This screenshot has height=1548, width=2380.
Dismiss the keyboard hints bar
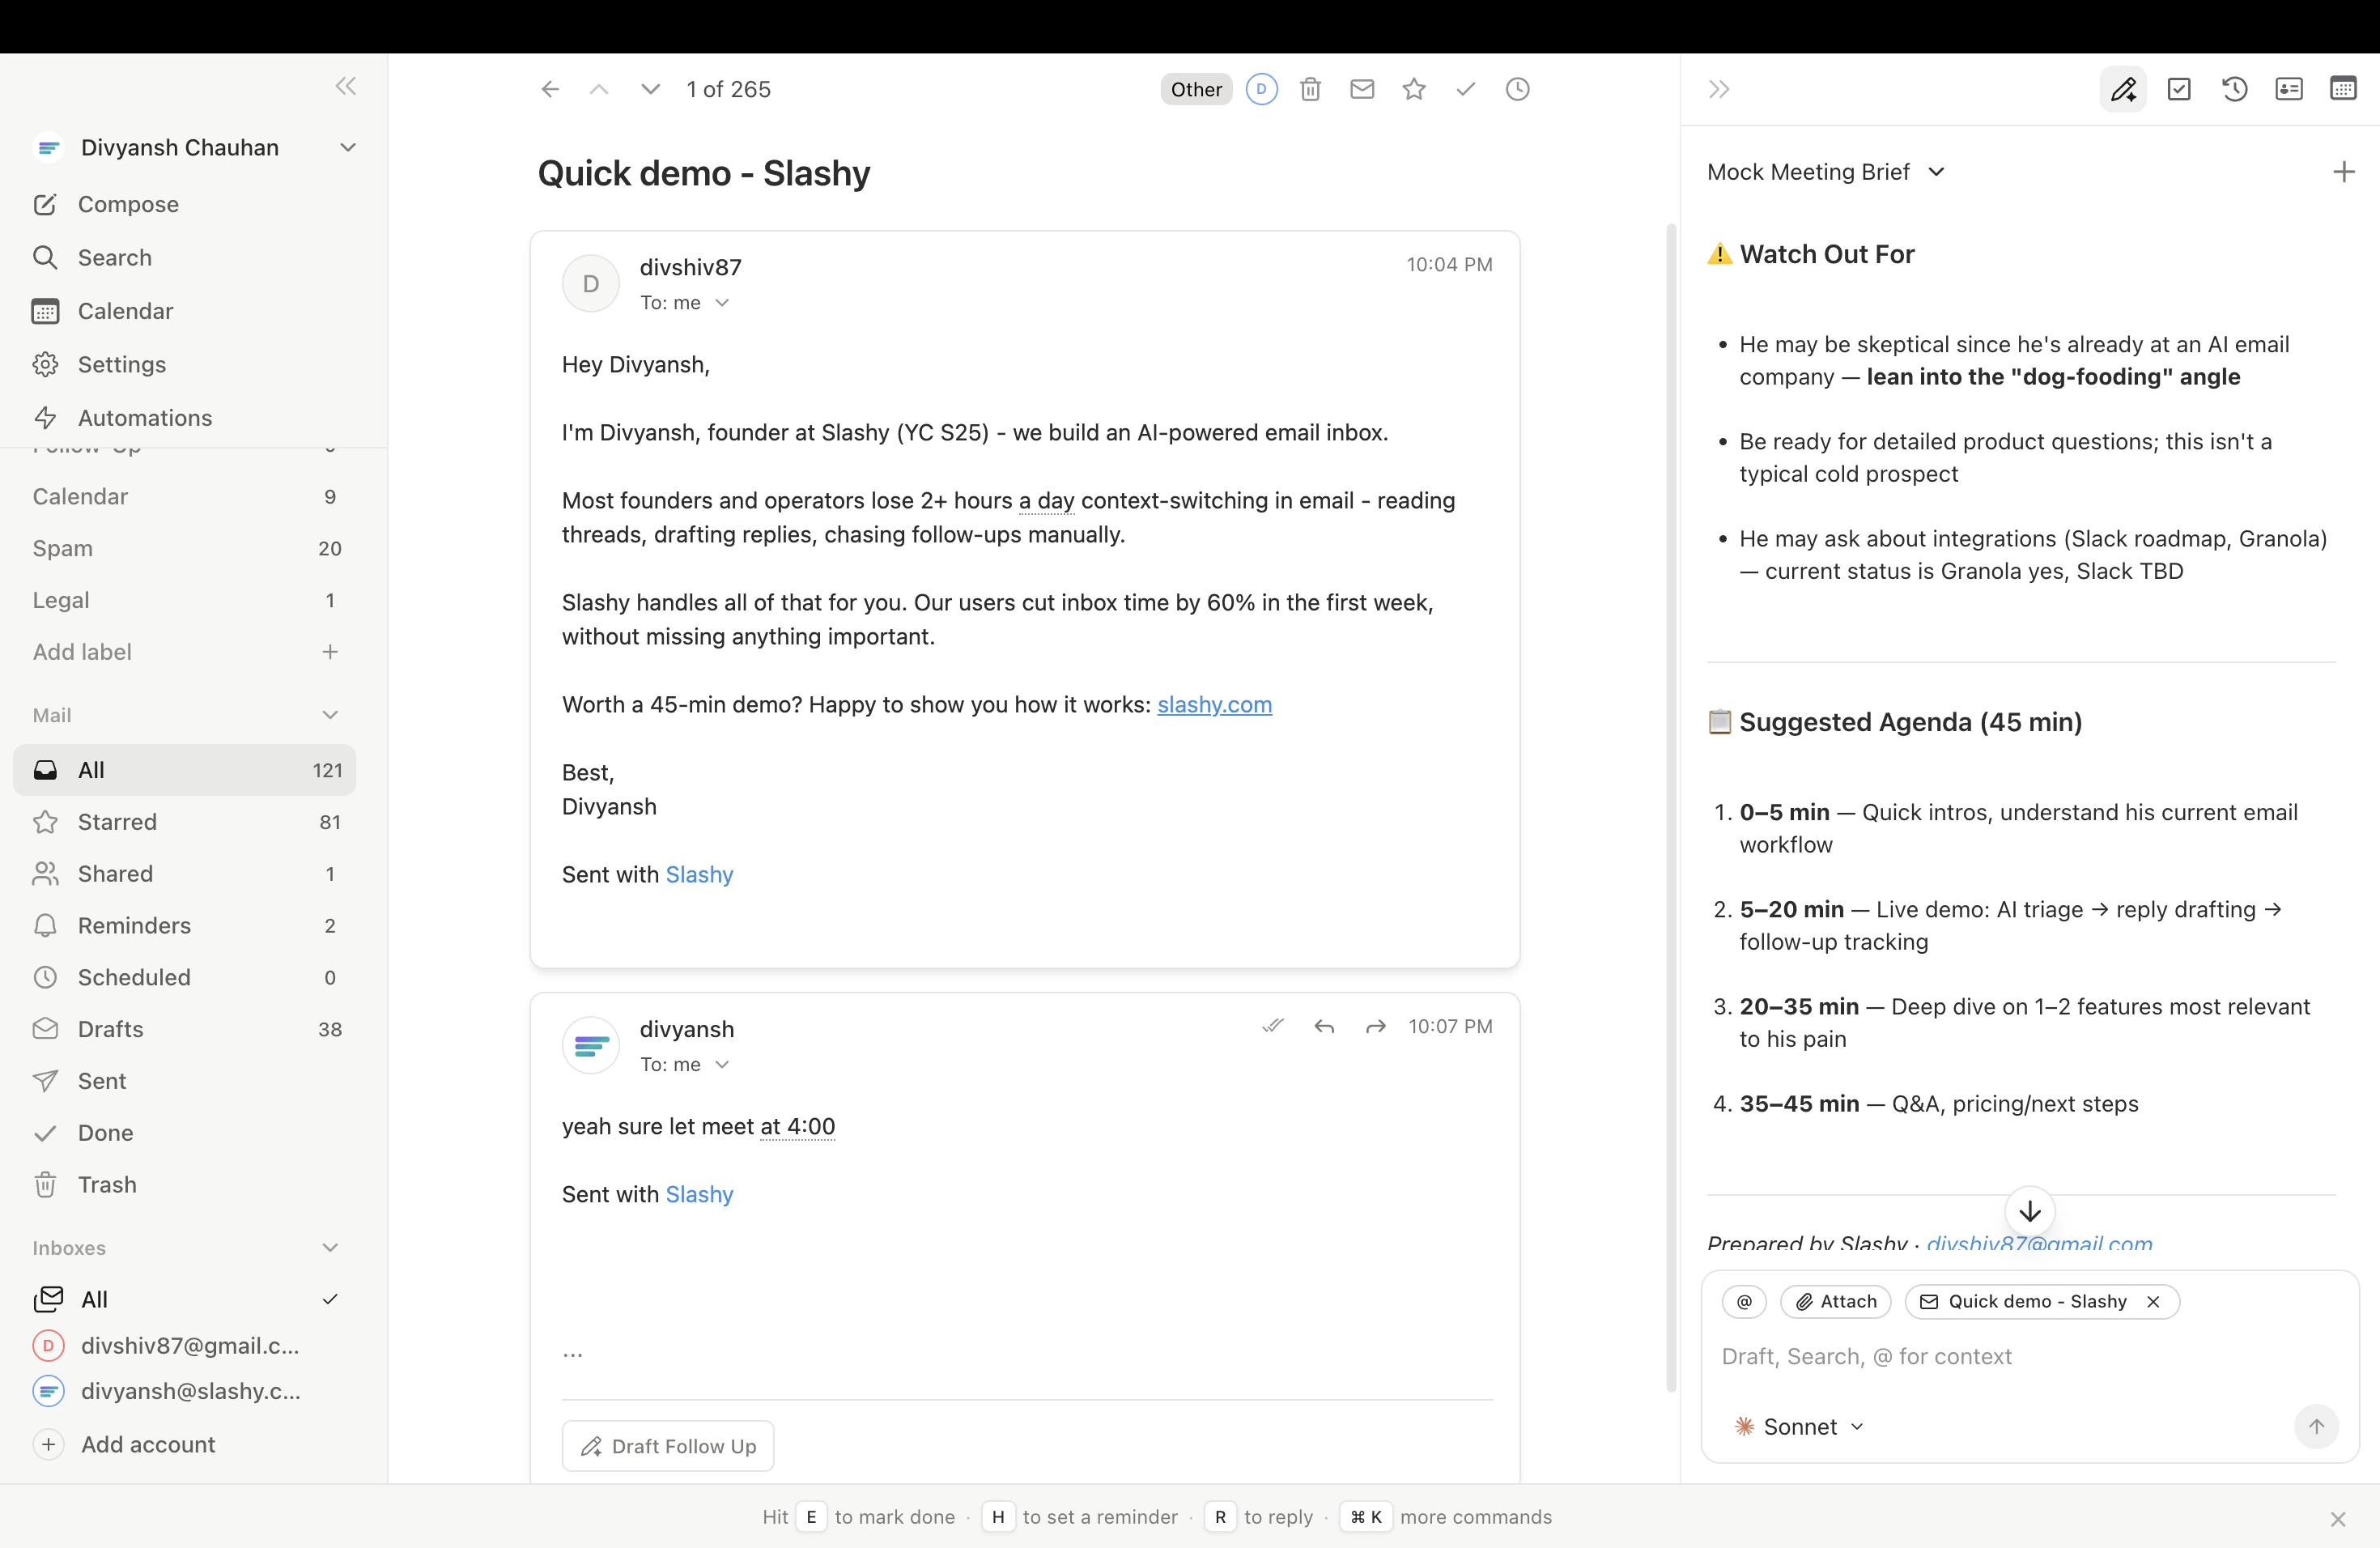point(2337,1520)
